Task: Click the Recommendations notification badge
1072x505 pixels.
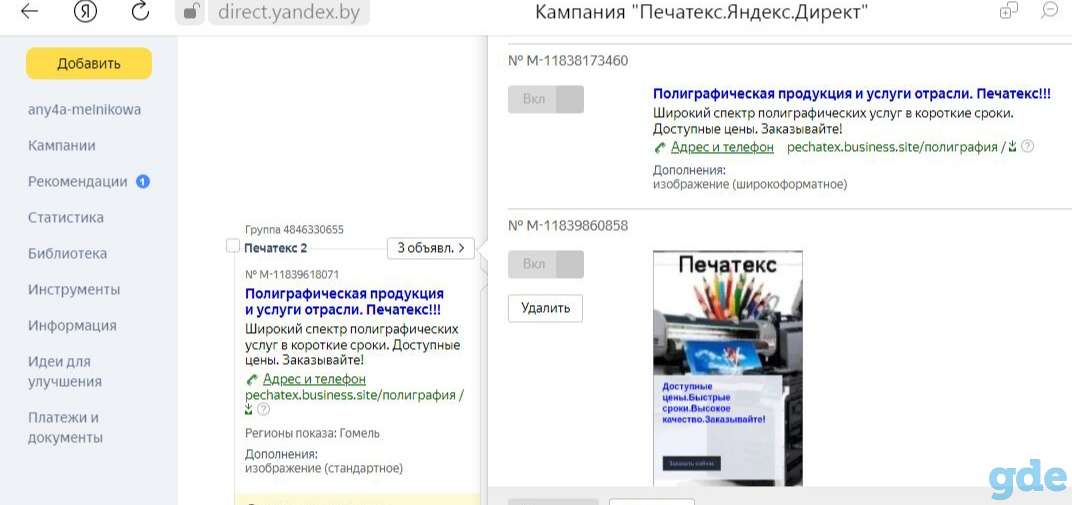Action: (x=143, y=182)
